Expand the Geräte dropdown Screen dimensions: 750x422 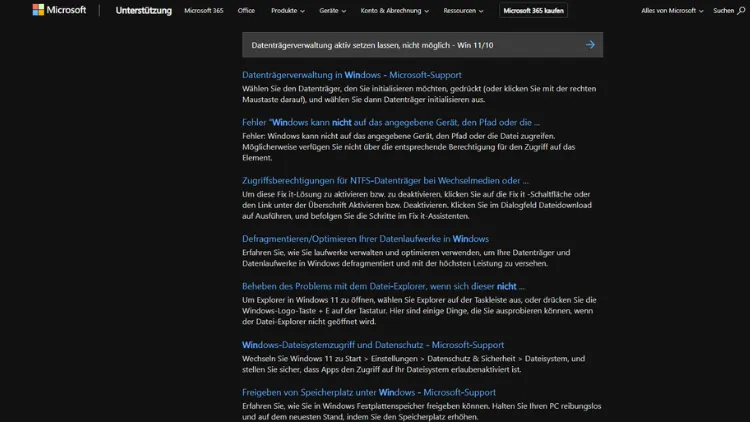point(332,11)
